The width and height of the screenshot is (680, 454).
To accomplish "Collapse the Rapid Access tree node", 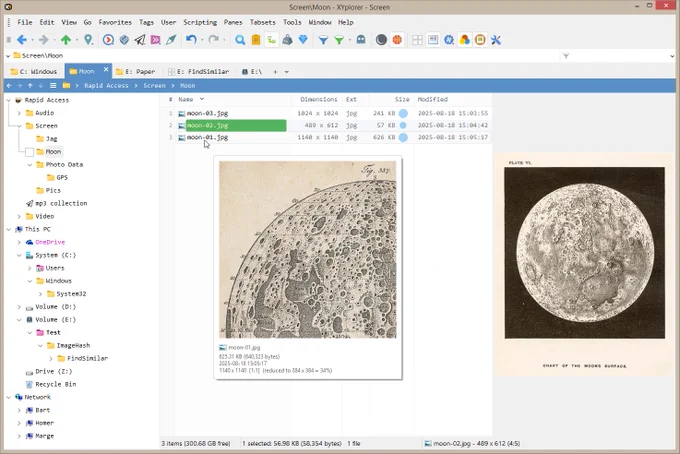I will [x=9, y=100].
